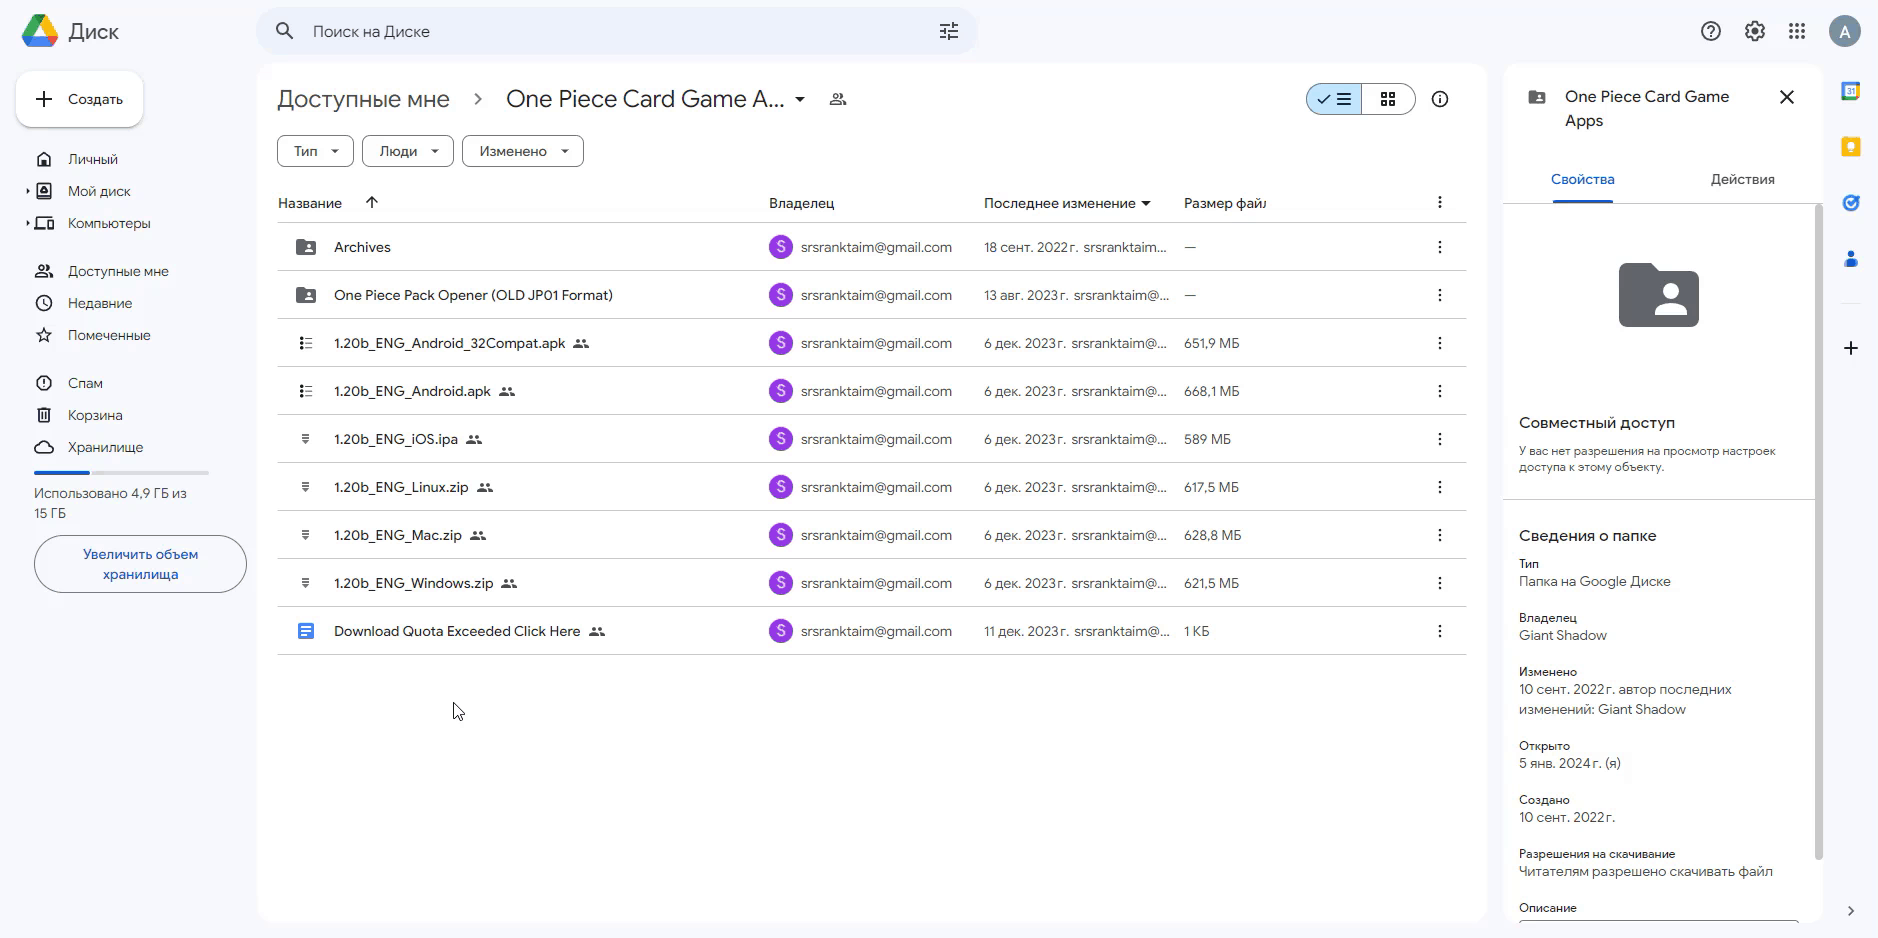This screenshot has width=1878, height=938.
Task: Focus the Поиск на Диске search field
Action: [x=615, y=31]
